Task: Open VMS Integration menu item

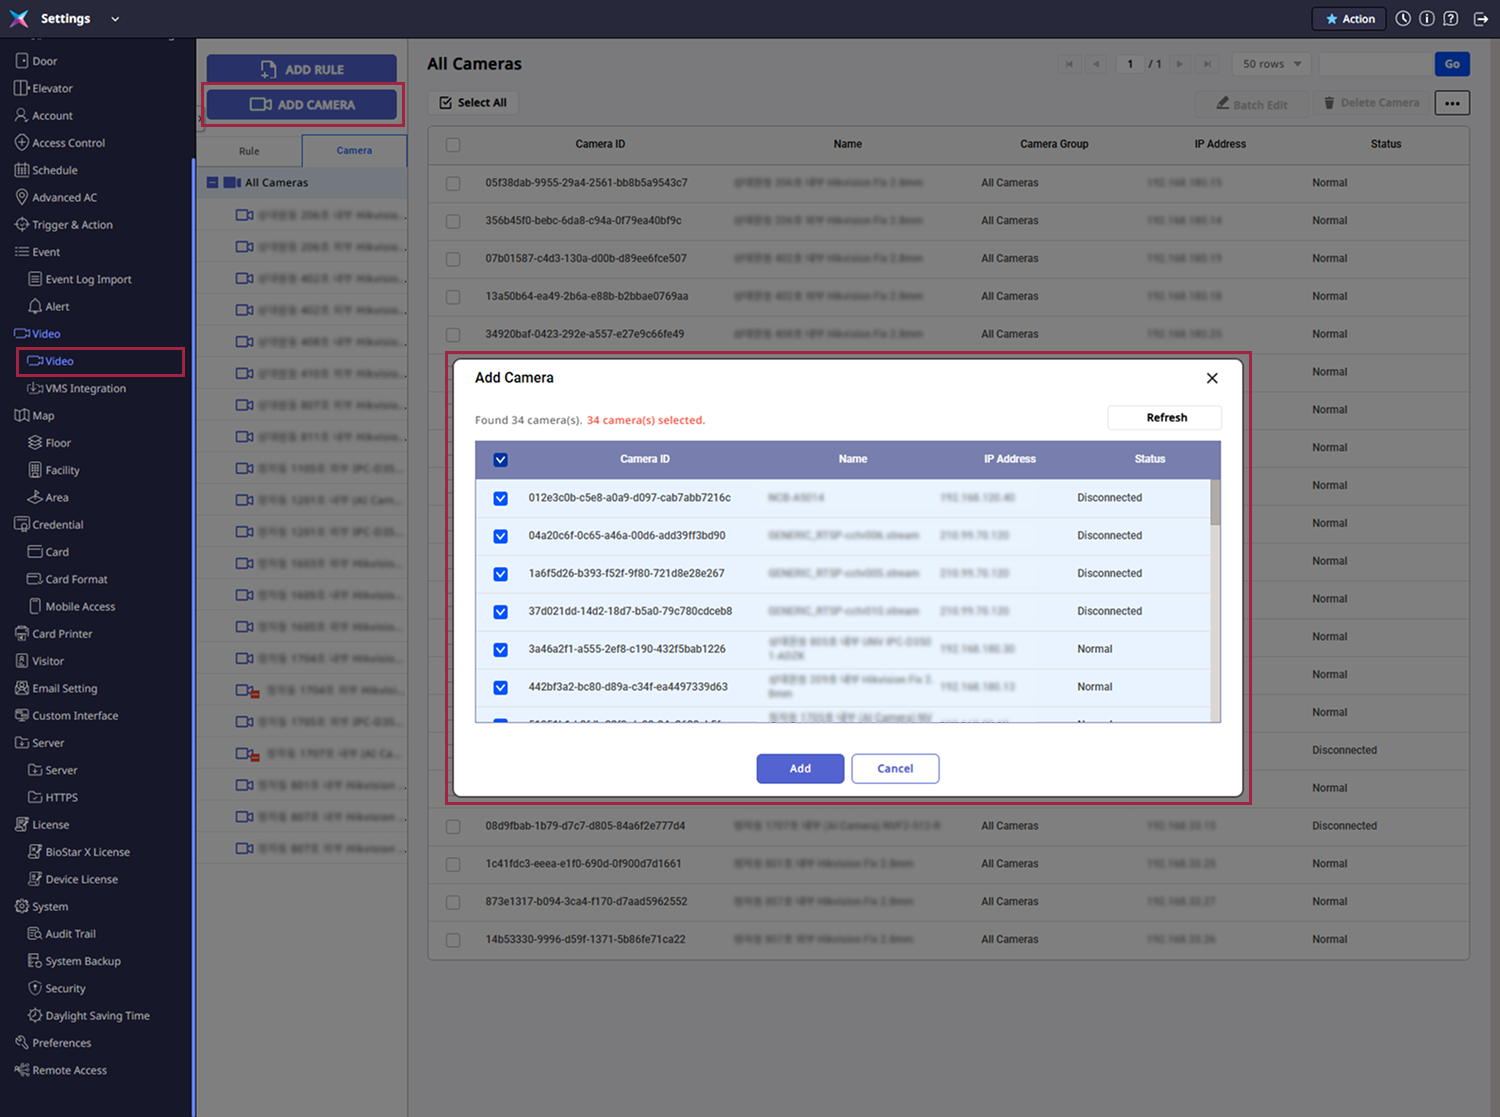Action: (x=85, y=389)
